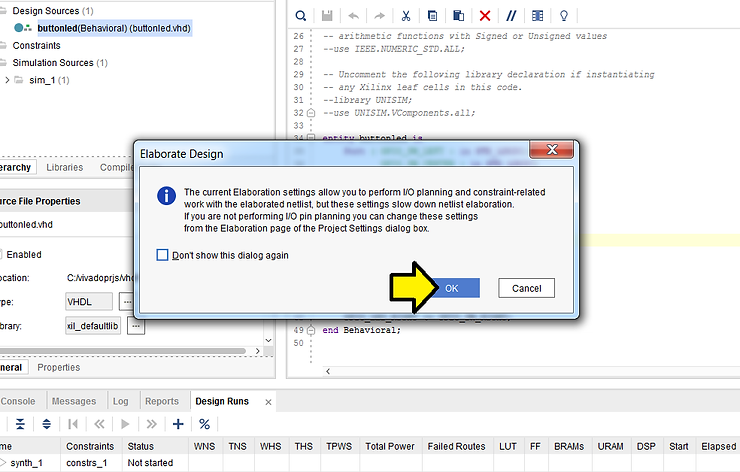Screen dimensions: 740x472
Task: Click the copy icon in editor toolbar
Action: click(x=432, y=16)
